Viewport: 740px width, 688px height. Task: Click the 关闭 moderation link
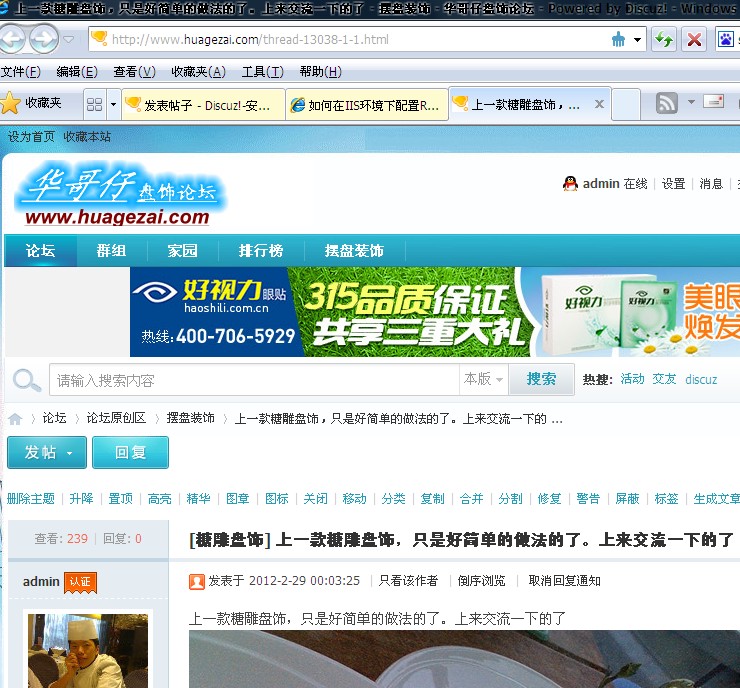coord(315,499)
